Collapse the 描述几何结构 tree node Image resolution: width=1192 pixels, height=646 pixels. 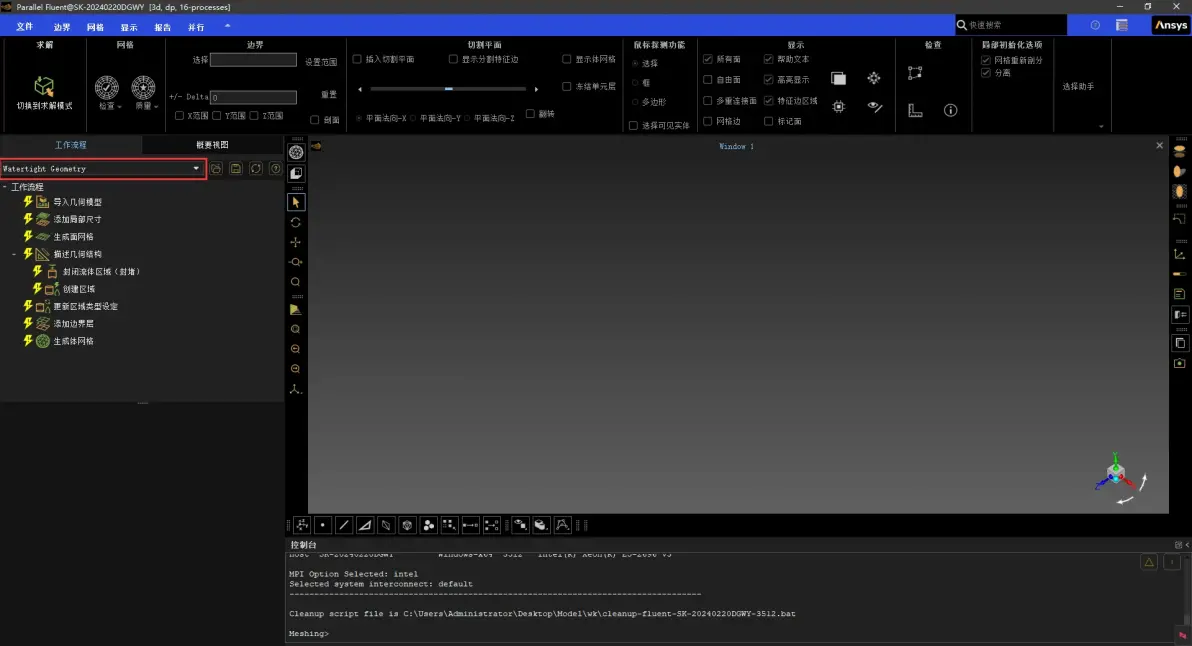pyautogui.click(x=14, y=254)
